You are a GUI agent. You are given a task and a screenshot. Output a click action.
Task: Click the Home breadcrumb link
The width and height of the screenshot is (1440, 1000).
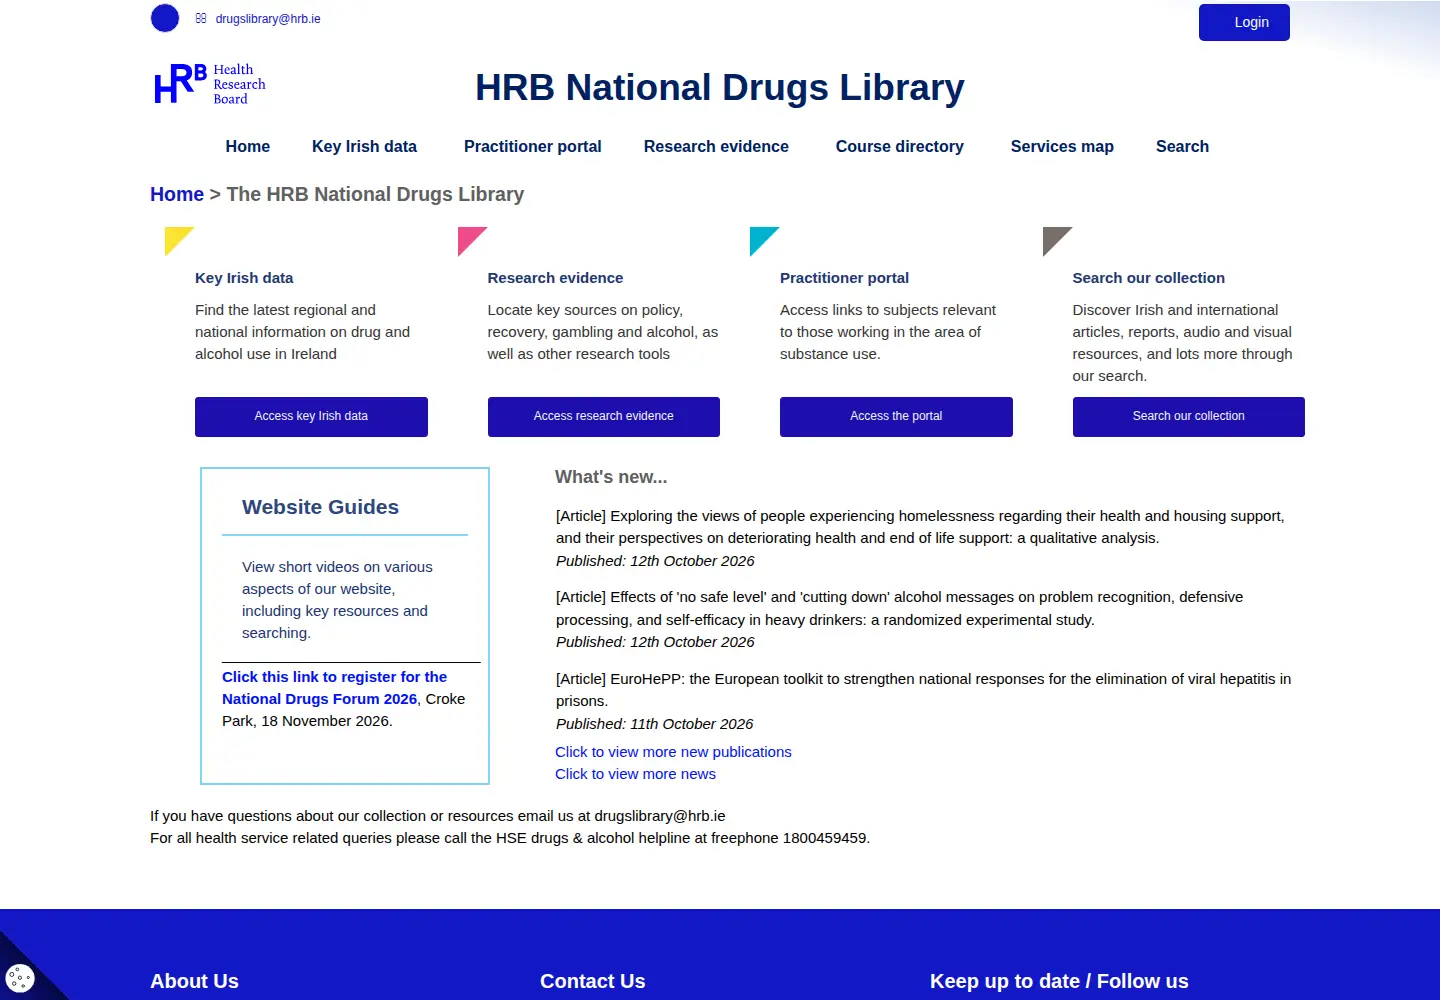177,194
